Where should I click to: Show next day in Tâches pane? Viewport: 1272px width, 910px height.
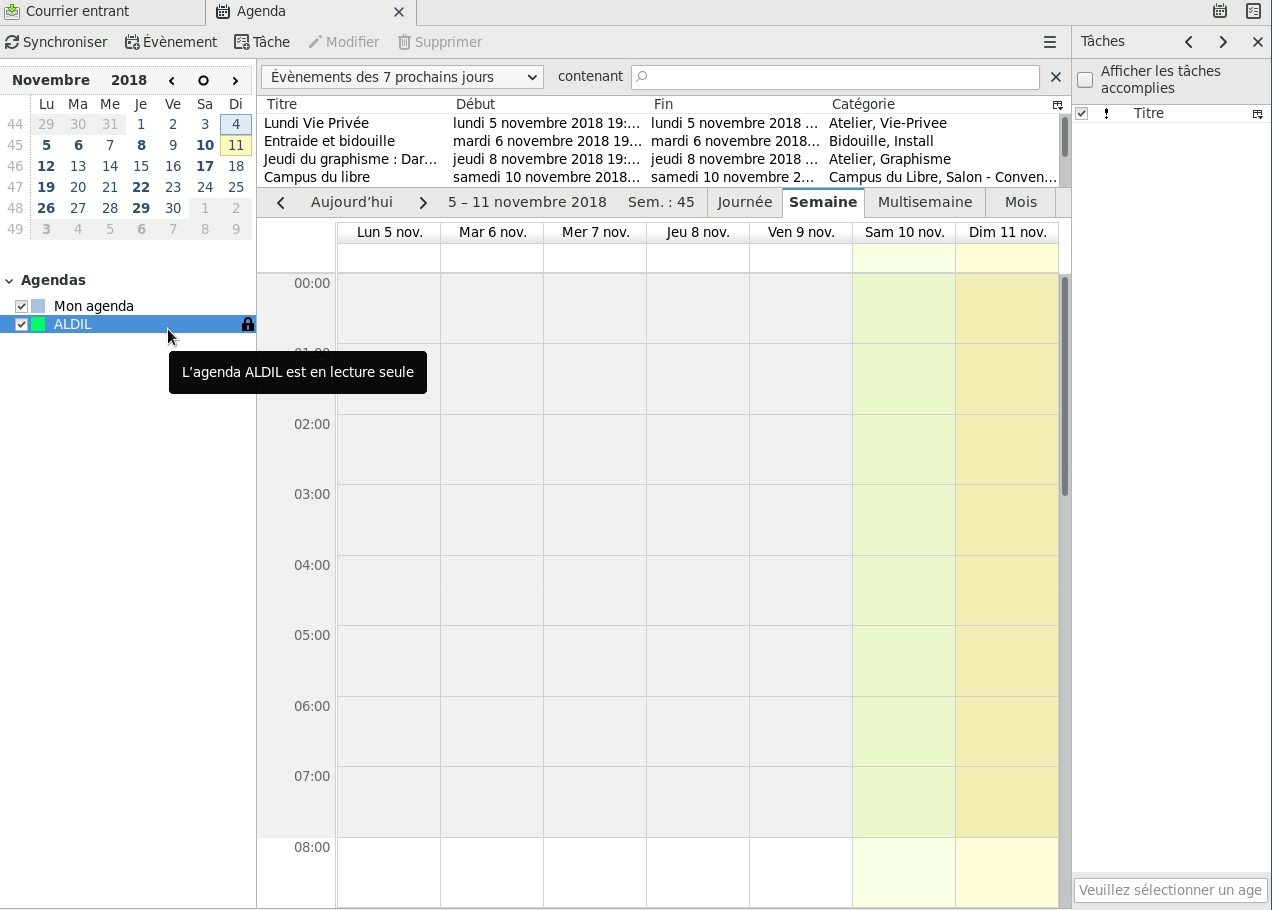1223,42
